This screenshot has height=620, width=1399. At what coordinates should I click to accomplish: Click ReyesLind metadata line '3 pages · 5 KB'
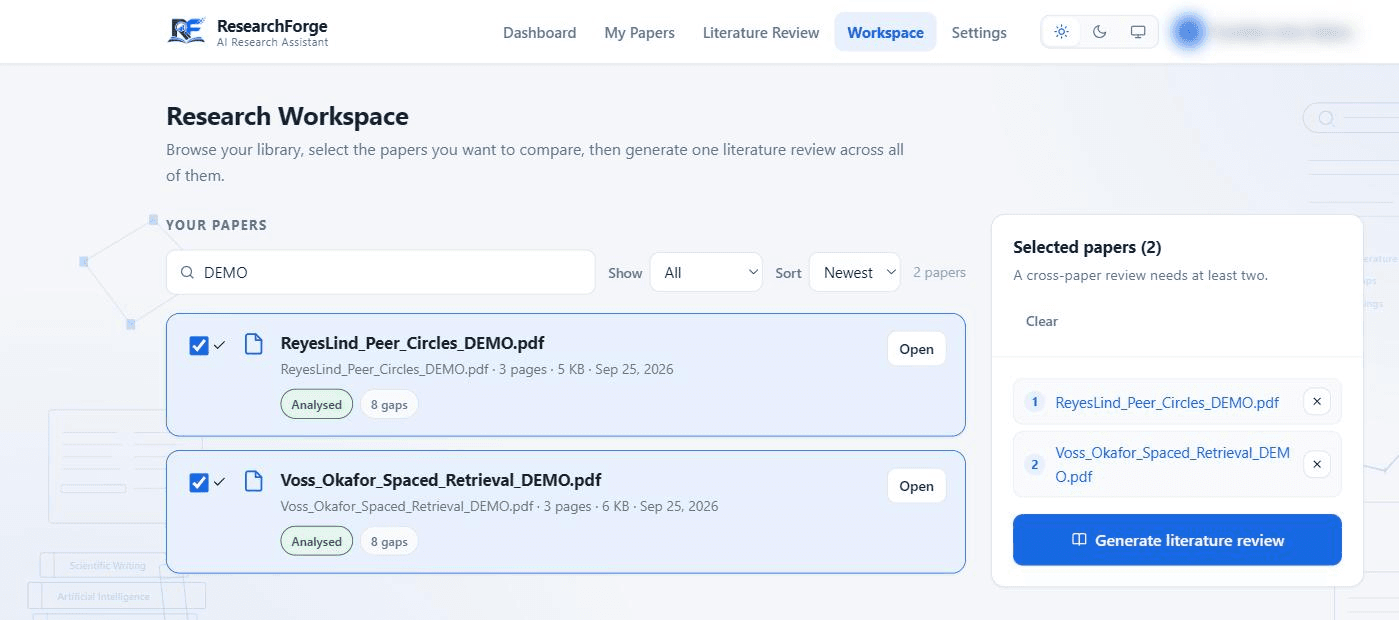click(x=540, y=369)
